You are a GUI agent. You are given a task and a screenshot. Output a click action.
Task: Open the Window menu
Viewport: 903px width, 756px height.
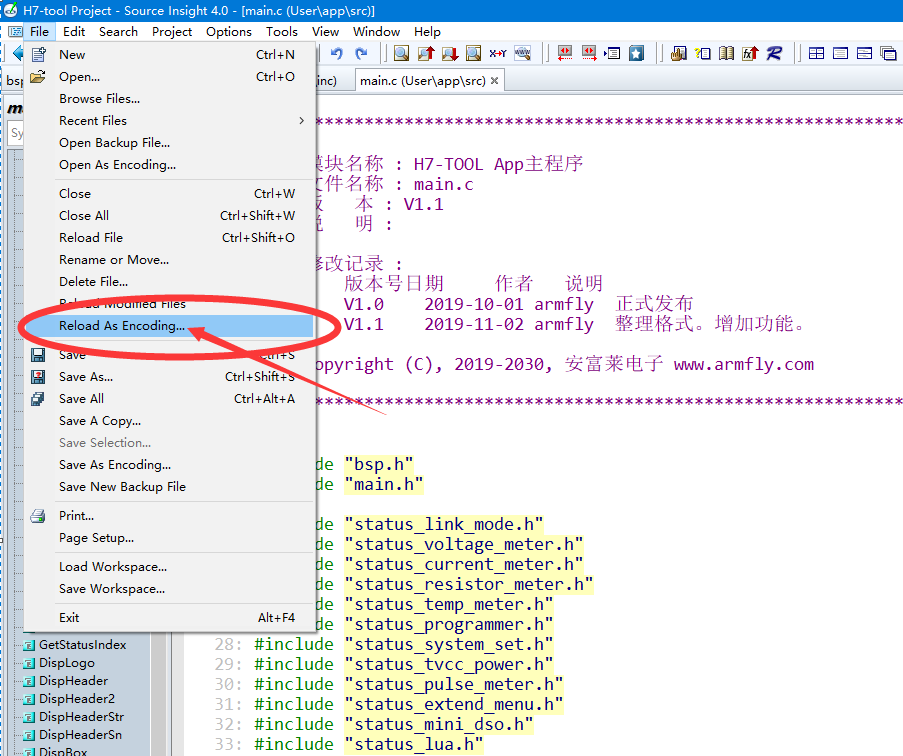tap(376, 32)
